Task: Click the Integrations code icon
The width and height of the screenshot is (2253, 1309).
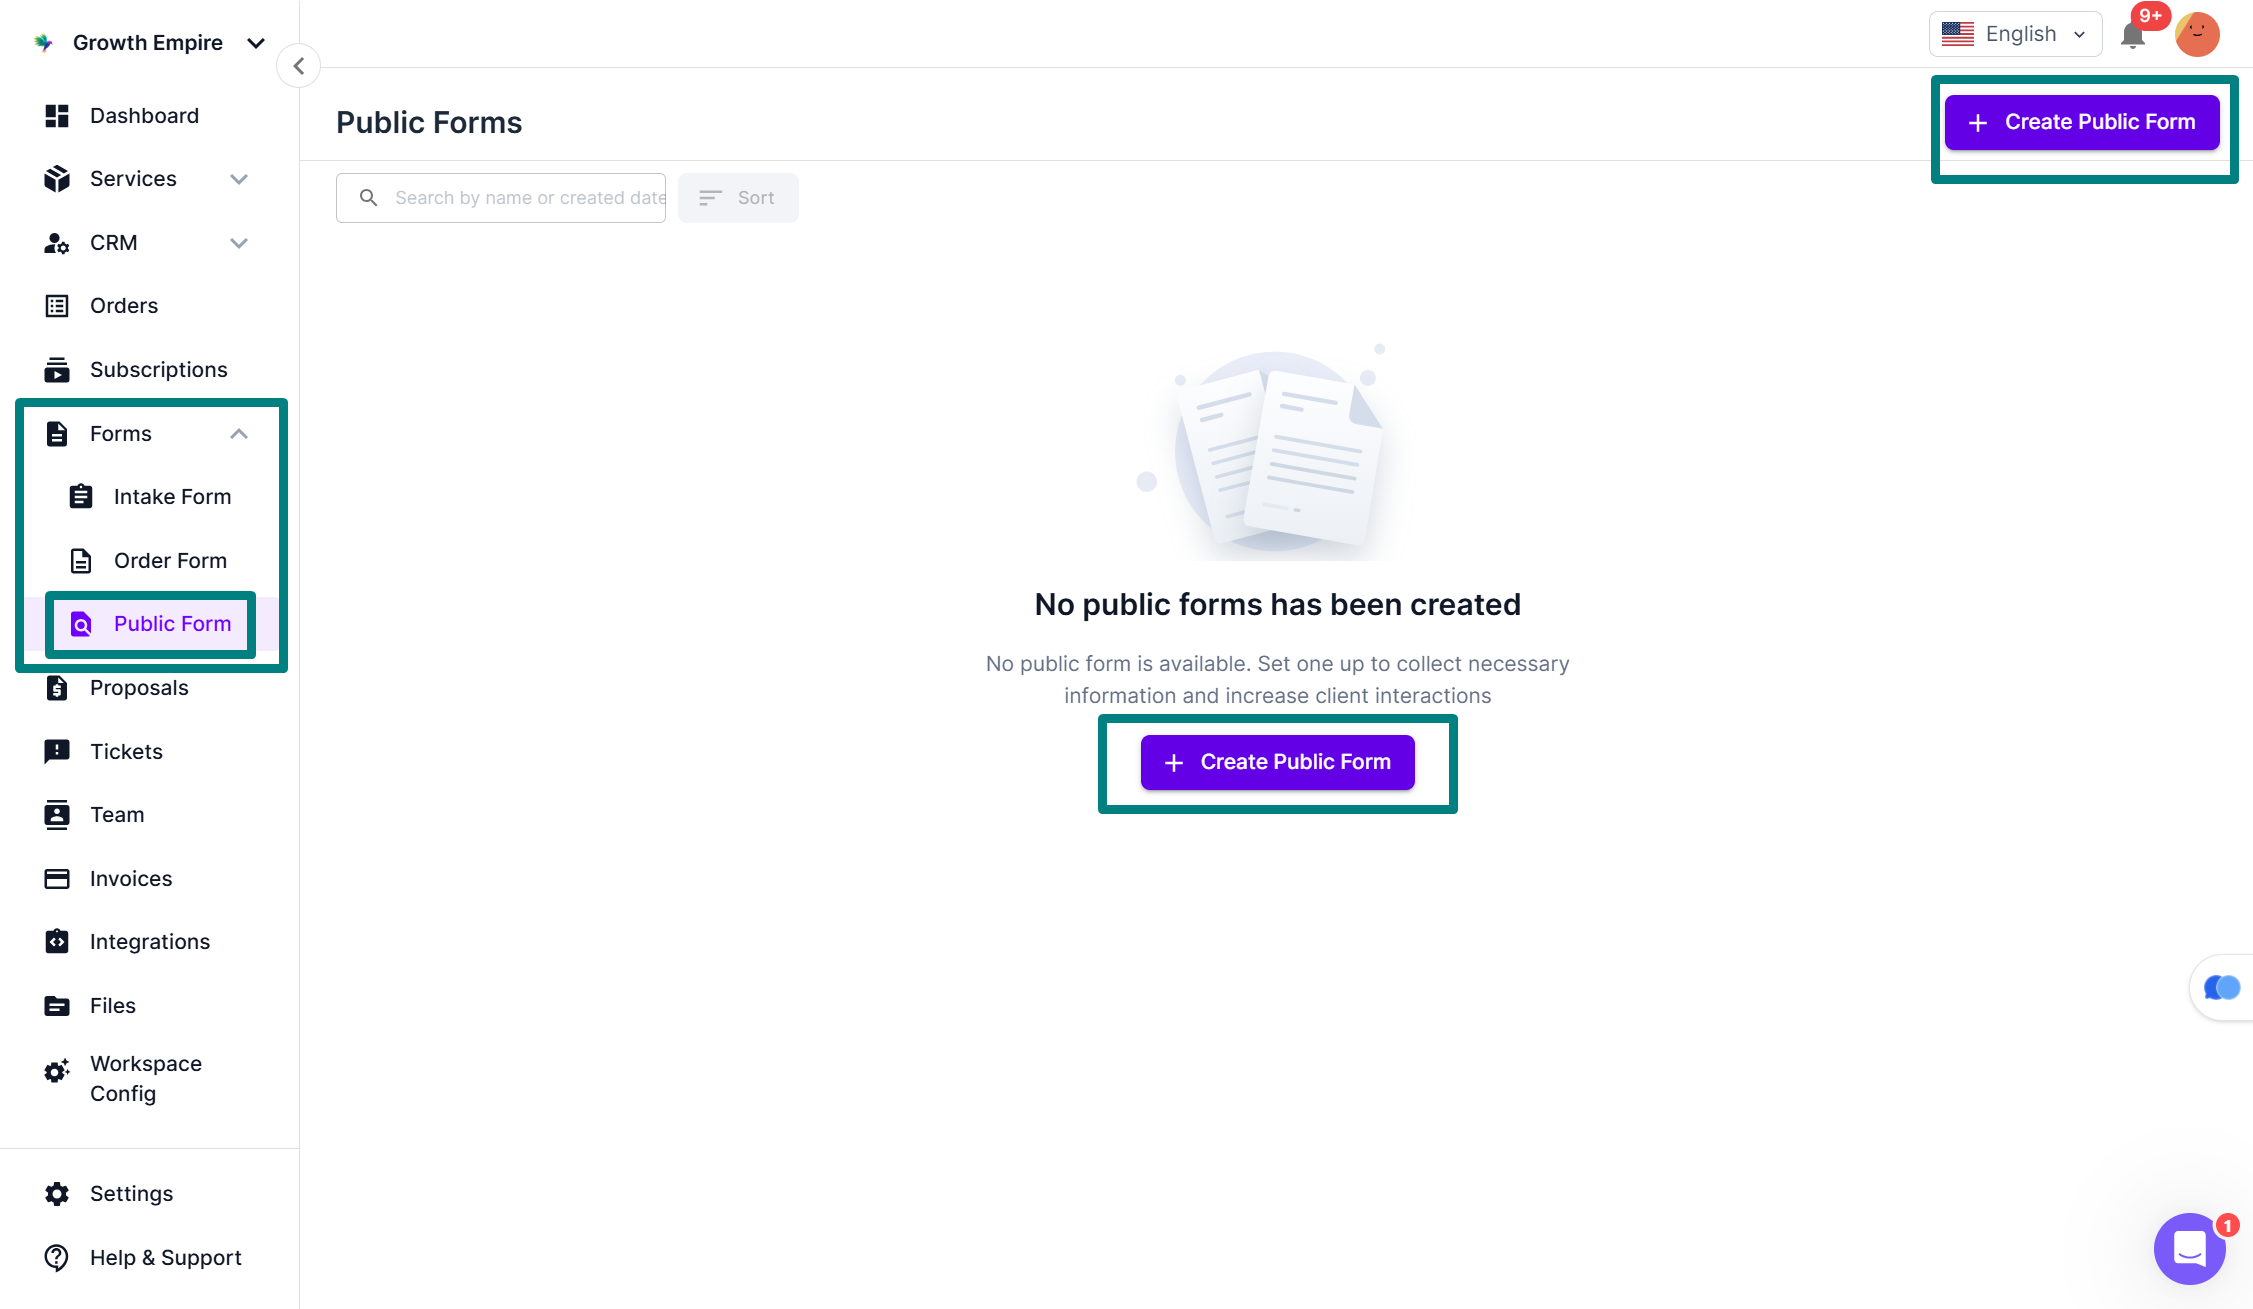Action: [x=57, y=941]
